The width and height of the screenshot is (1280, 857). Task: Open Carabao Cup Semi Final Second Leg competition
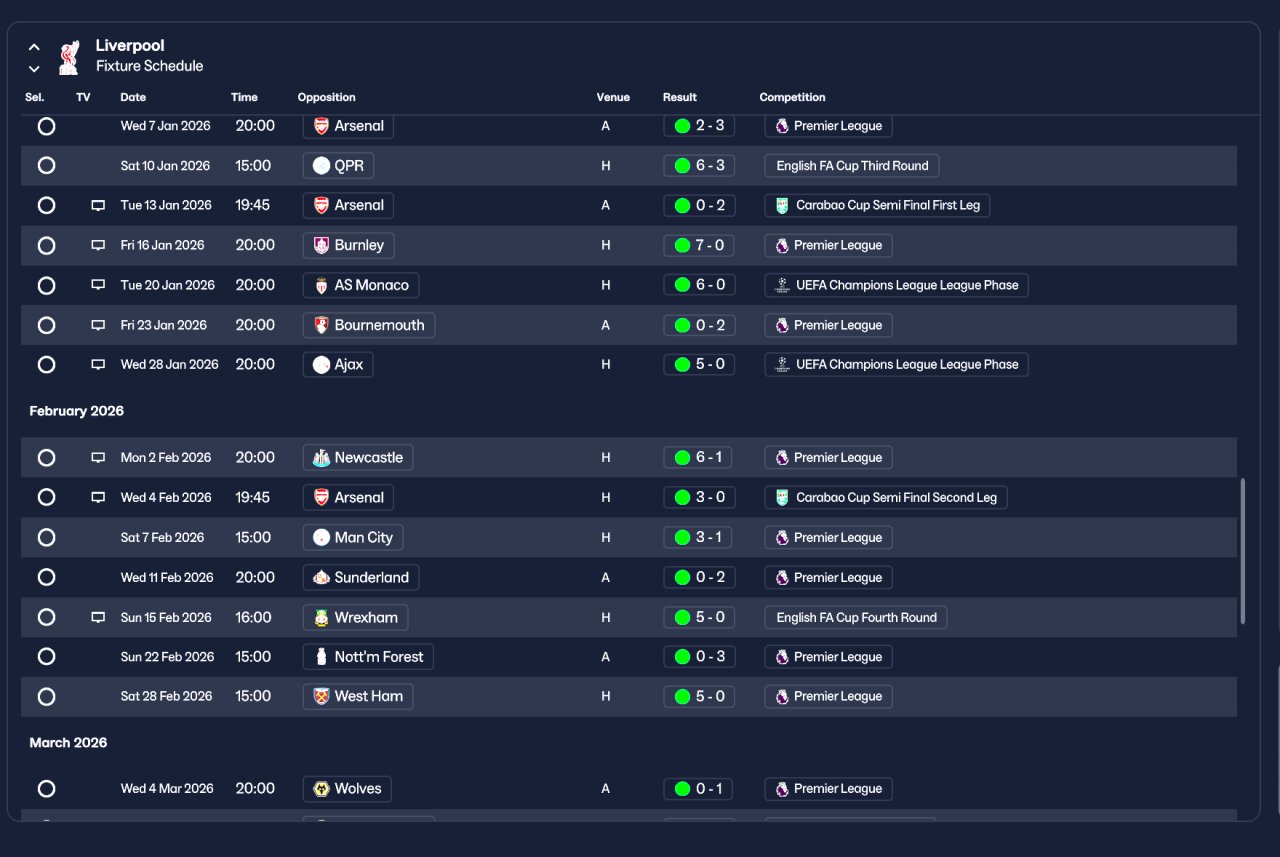(x=886, y=497)
